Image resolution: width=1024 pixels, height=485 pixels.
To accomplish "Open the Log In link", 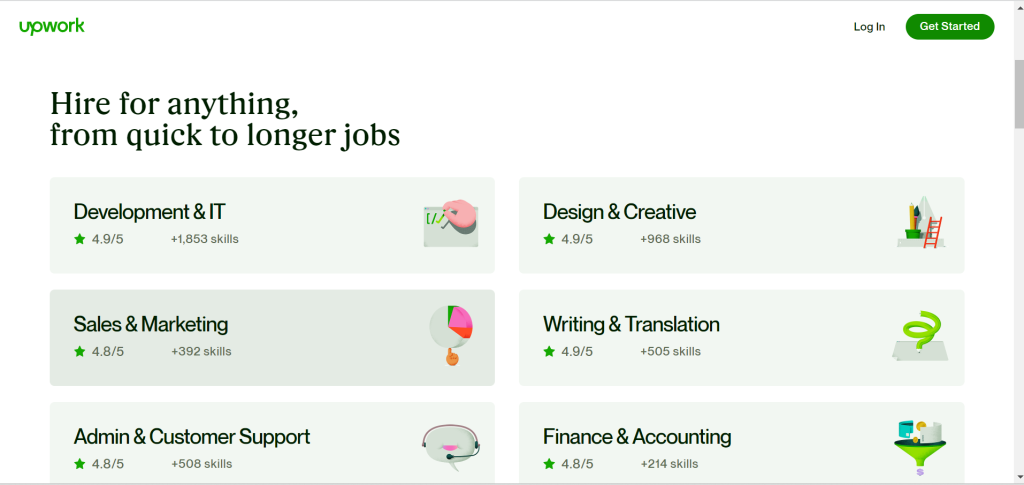I will 869,27.
